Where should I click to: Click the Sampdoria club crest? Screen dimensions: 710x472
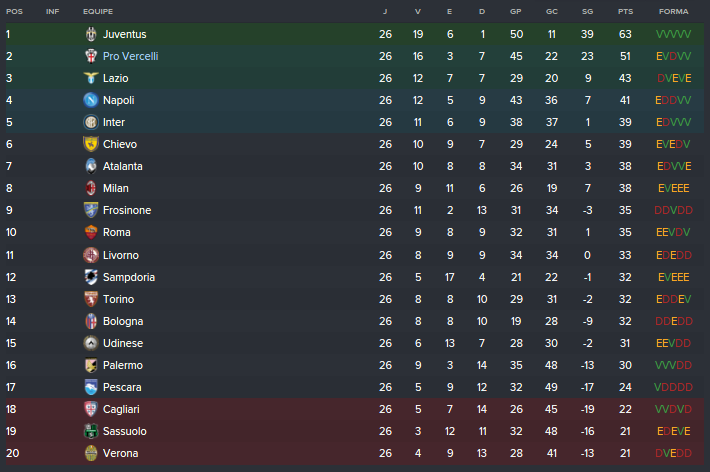(91, 277)
